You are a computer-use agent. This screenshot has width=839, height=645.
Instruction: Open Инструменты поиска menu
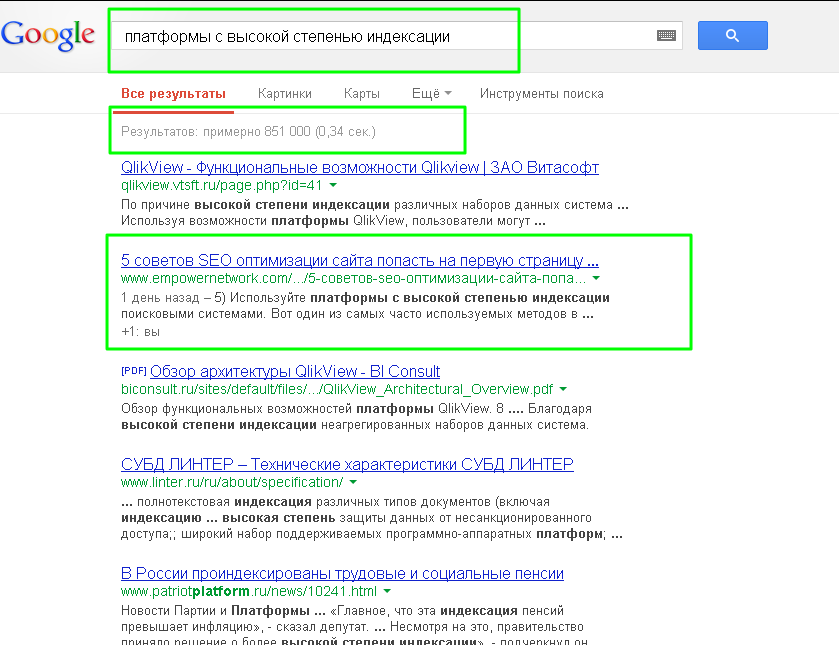[x=541, y=94]
